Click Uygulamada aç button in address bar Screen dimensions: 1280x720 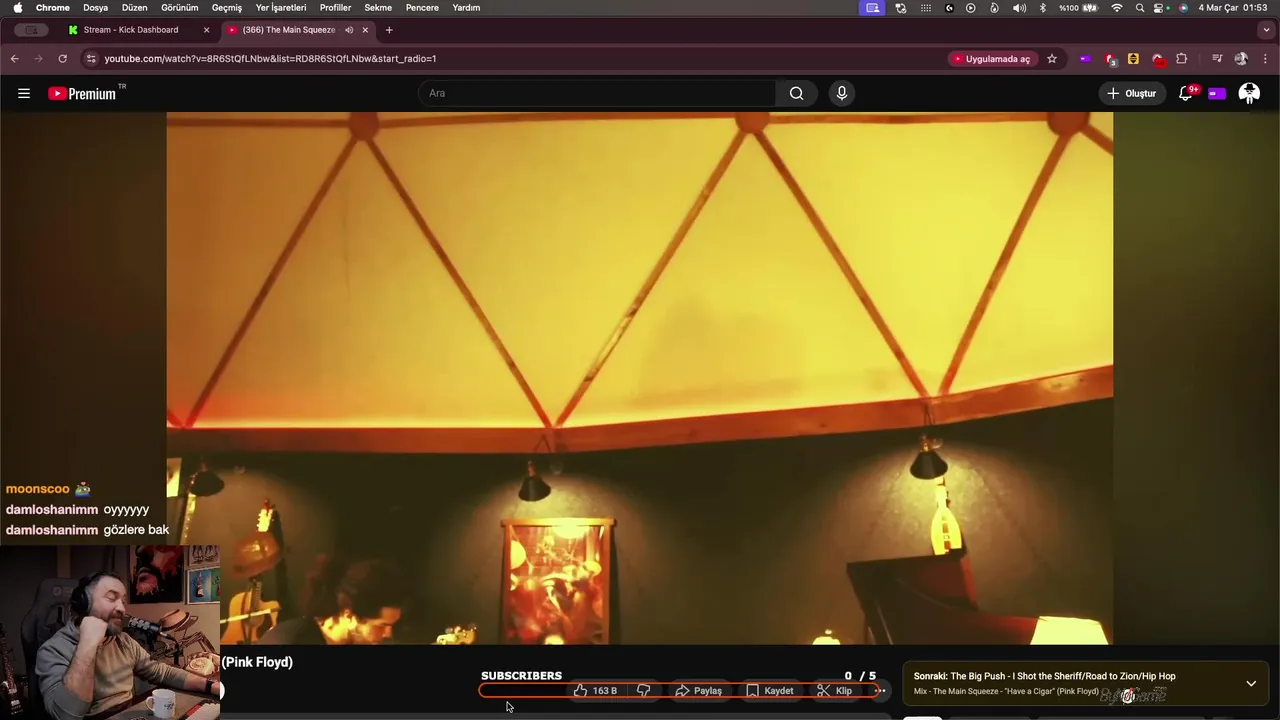click(x=991, y=59)
